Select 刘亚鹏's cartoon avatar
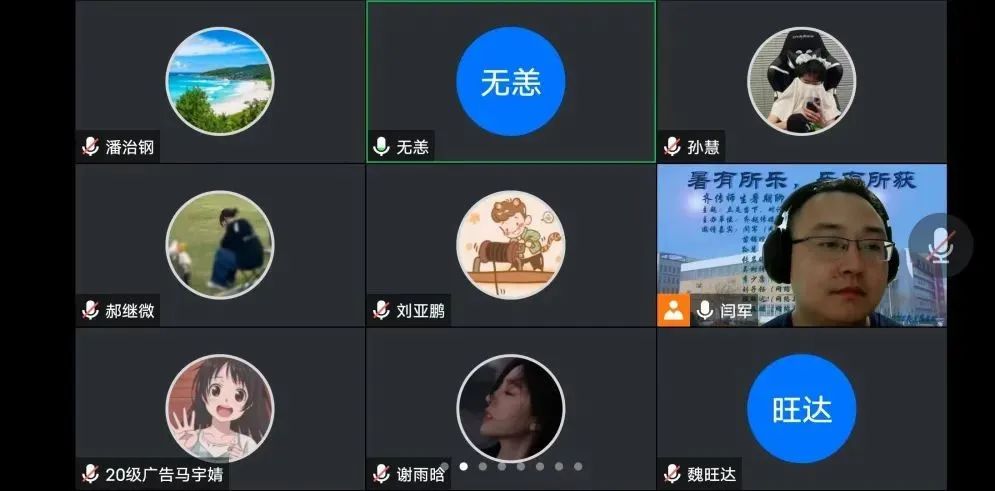Screen dimensions: 995x491 (511, 245)
